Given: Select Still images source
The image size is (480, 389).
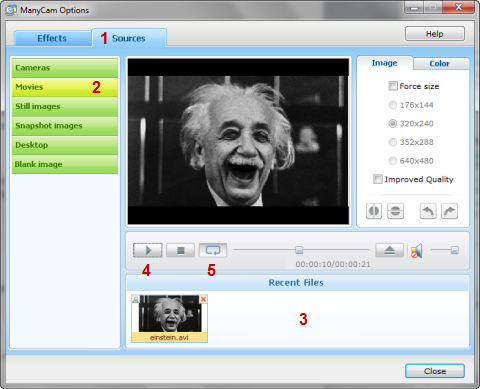Looking at the screenshot, I should [x=65, y=106].
